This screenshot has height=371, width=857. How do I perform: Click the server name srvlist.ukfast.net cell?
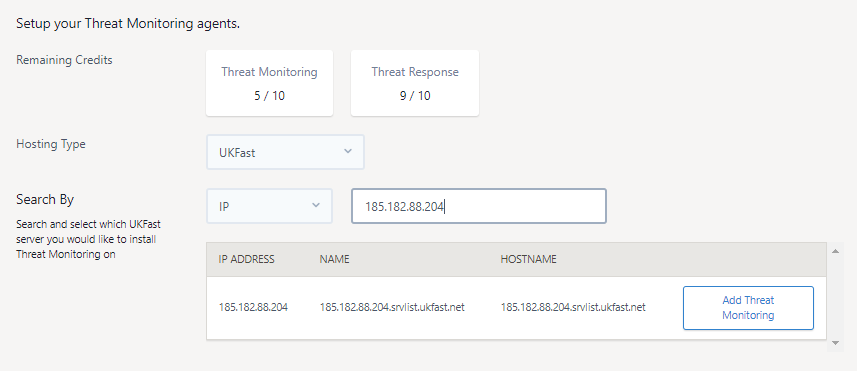click(392, 308)
